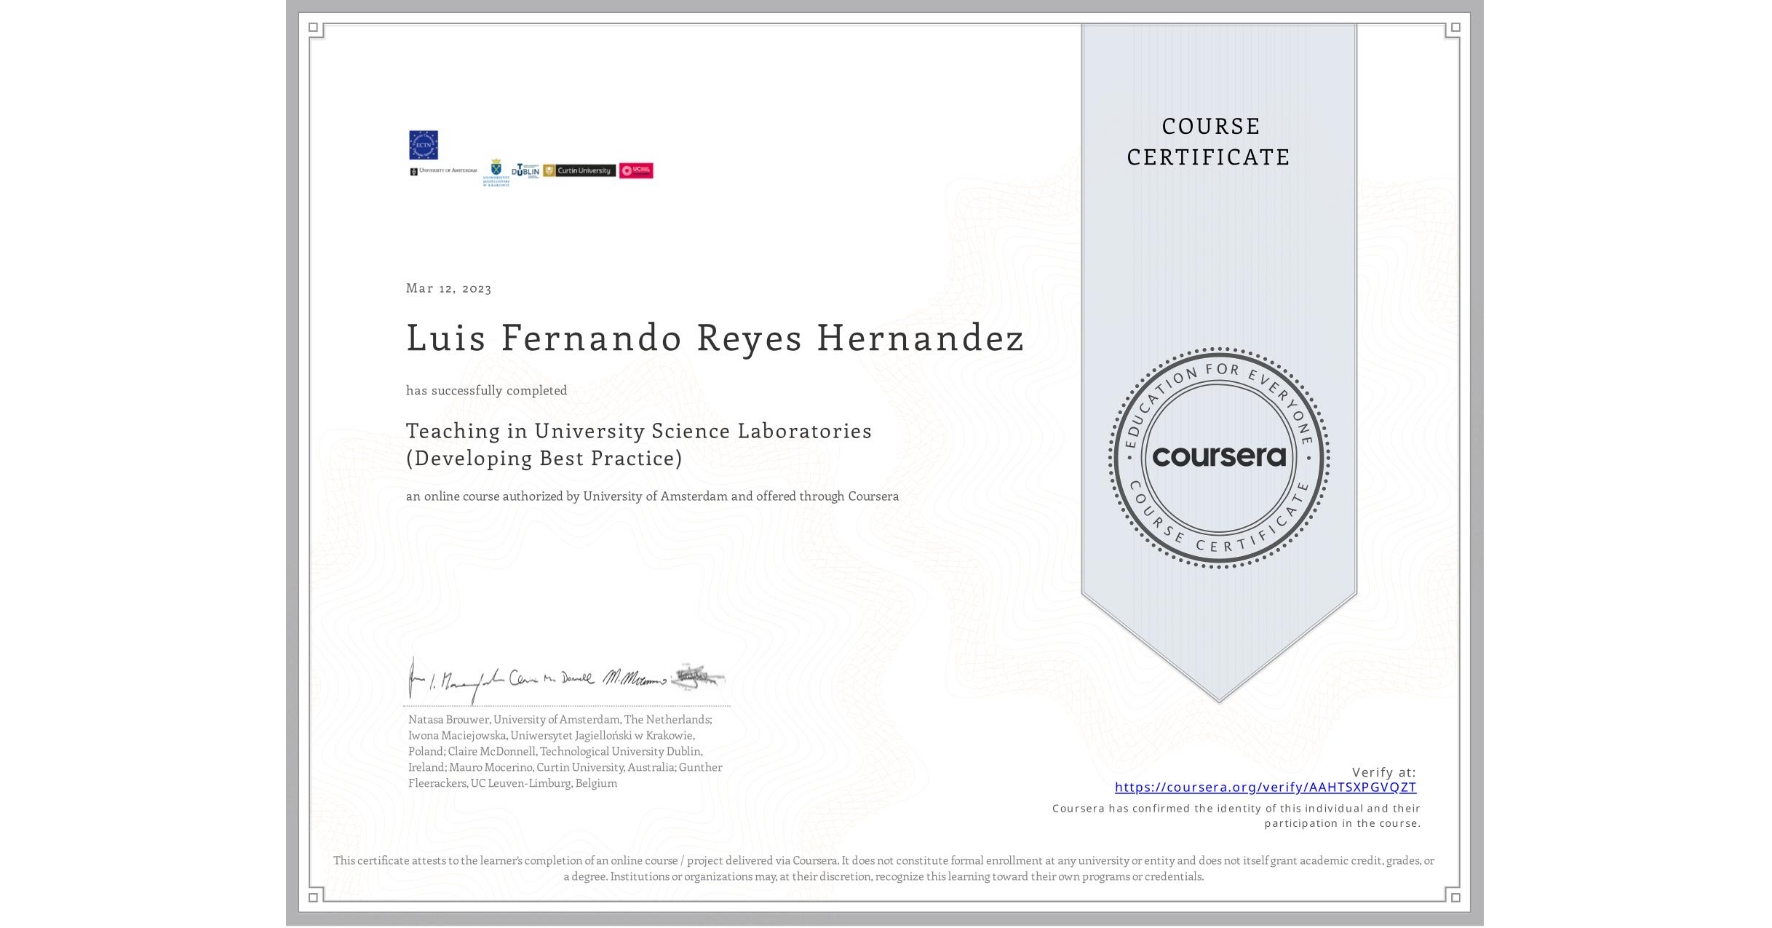
Task: Click the COURSE CERTIFICATE heading on the ribbon
Action: (x=1209, y=141)
